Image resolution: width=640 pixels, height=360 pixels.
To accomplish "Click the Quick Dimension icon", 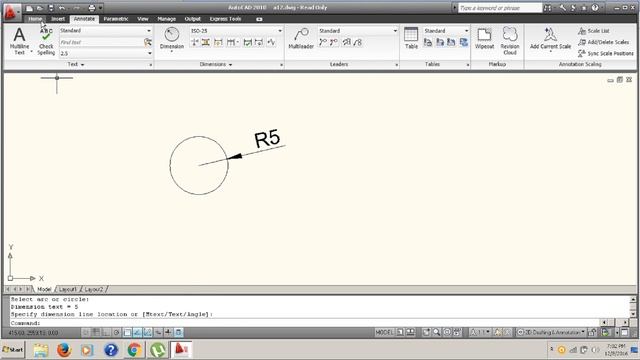I will click(218, 42).
